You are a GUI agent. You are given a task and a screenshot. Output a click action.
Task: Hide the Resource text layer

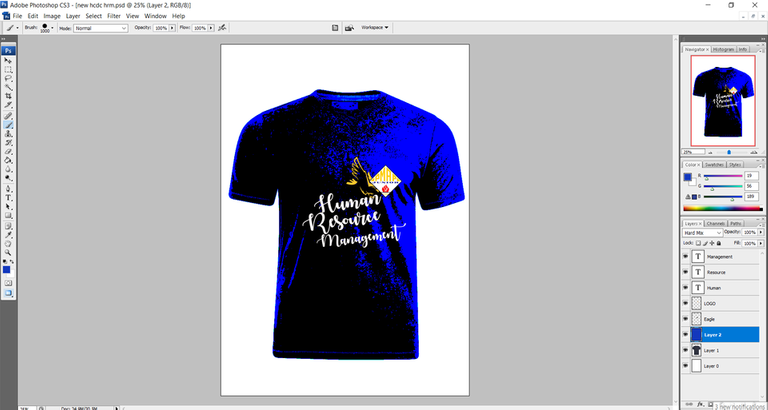[x=685, y=272]
